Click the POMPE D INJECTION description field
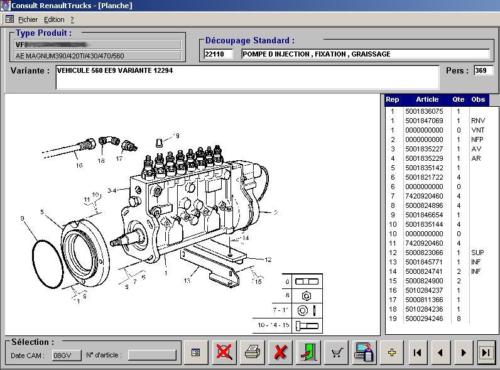The height and width of the screenshot is (370, 500). (366, 54)
